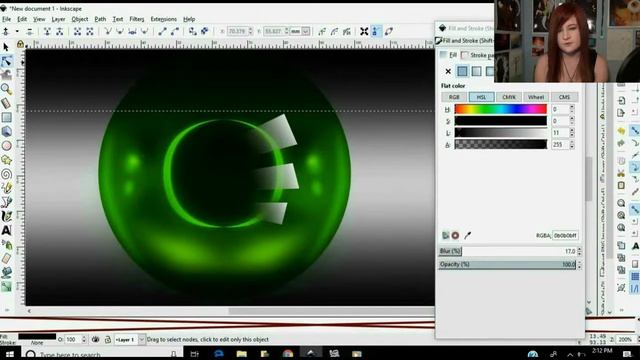This screenshot has height=360, width=640.
Task: Select the 3D Box tool
Action: click(7, 131)
